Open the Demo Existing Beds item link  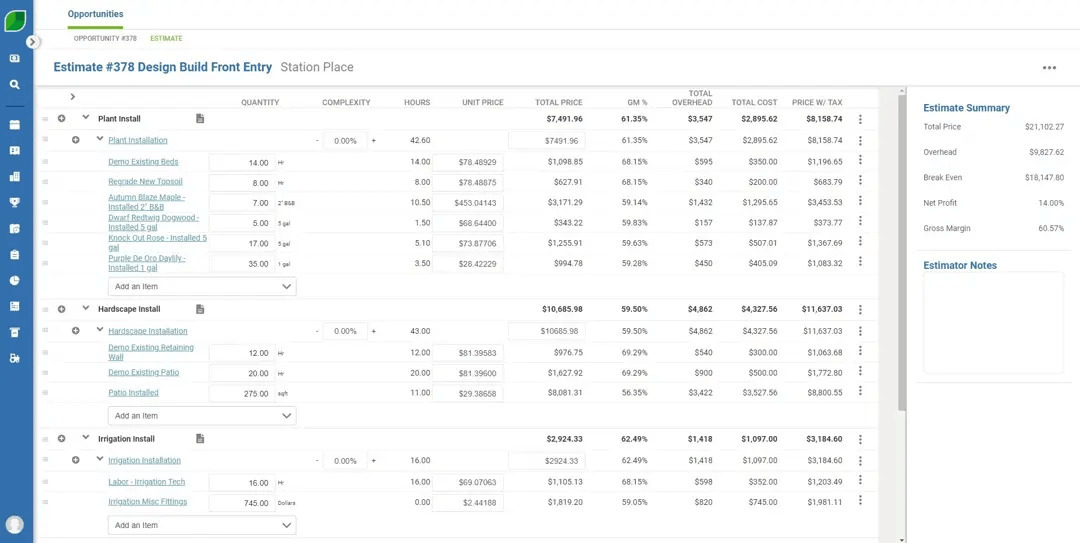tap(143, 162)
